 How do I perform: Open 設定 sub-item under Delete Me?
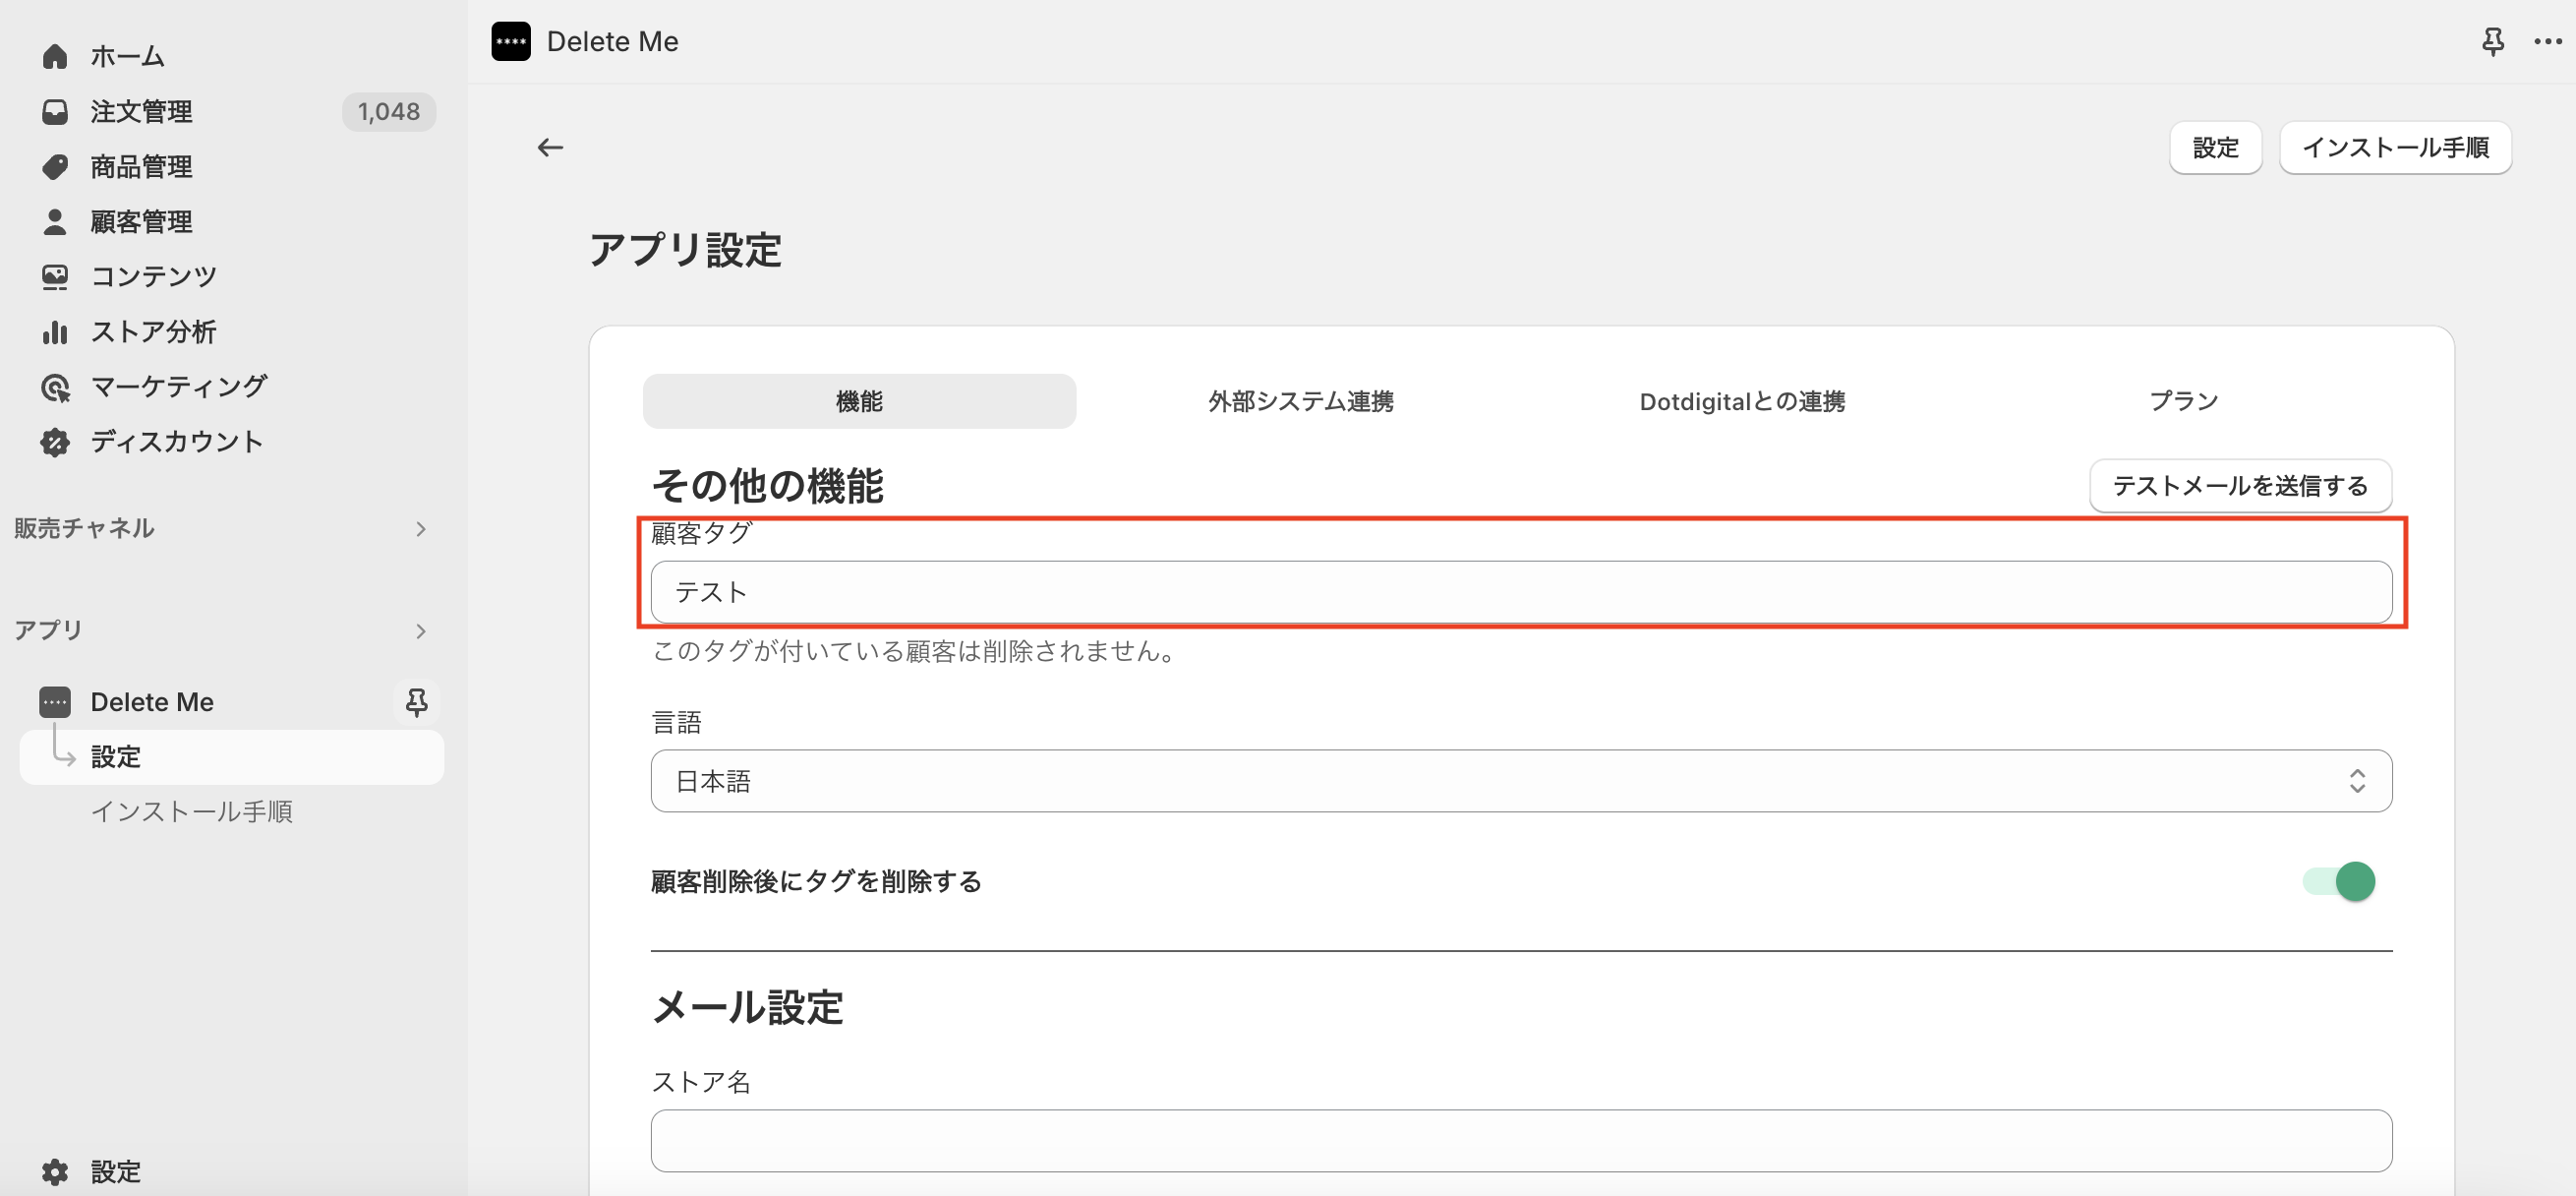pyautogui.click(x=232, y=757)
